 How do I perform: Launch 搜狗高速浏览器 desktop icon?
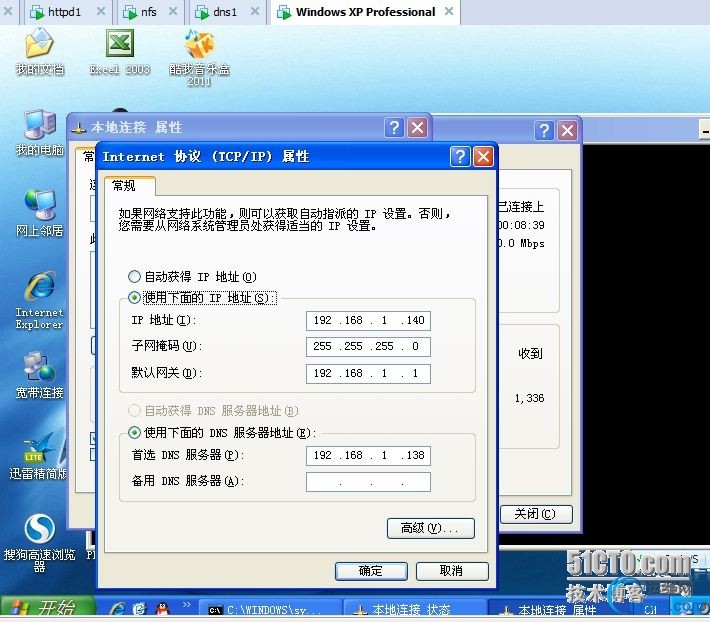(x=39, y=542)
